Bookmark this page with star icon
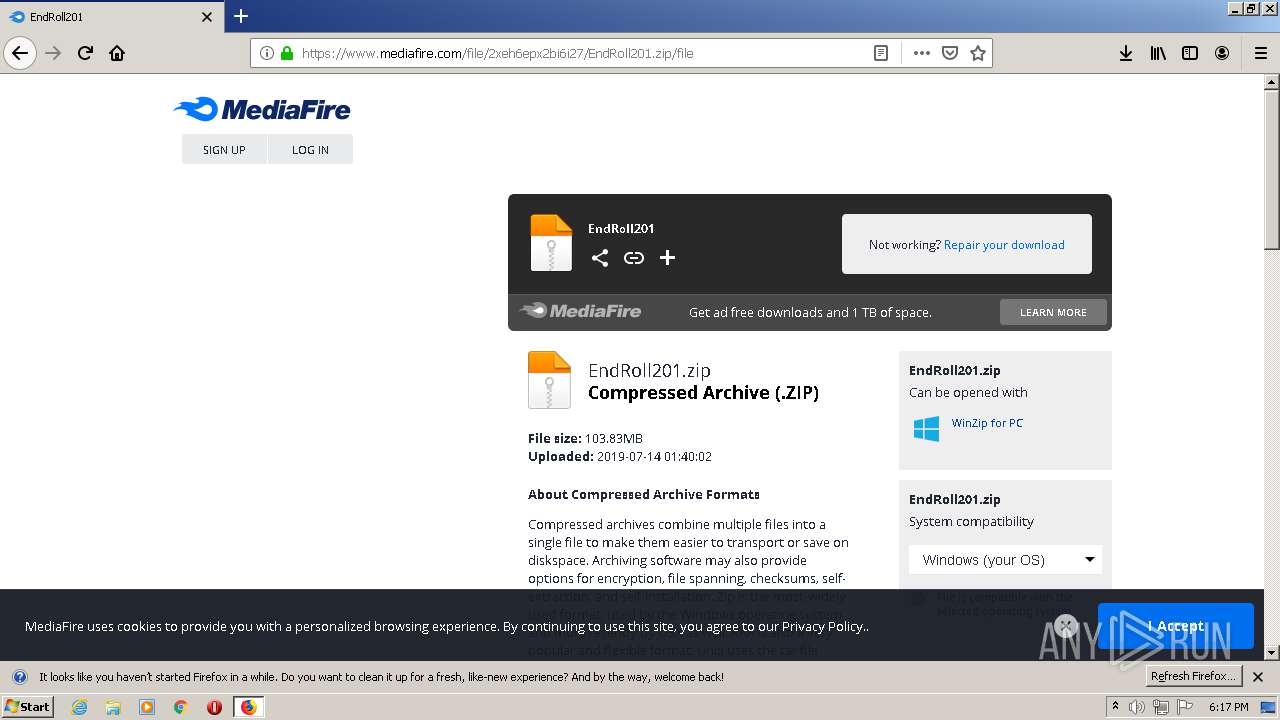The height and width of the screenshot is (720, 1280). coord(978,53)
